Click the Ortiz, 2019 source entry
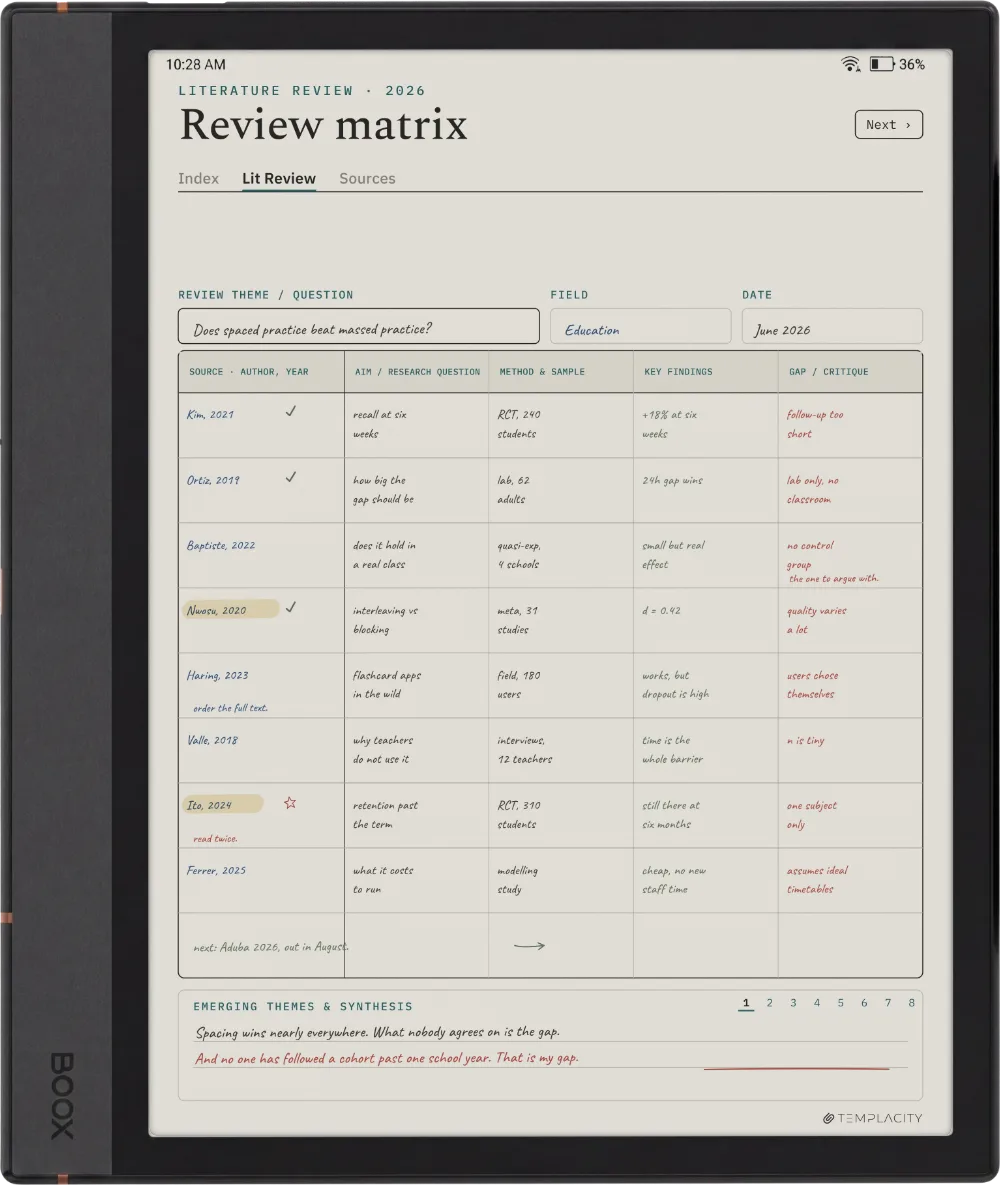 point(213,480)
